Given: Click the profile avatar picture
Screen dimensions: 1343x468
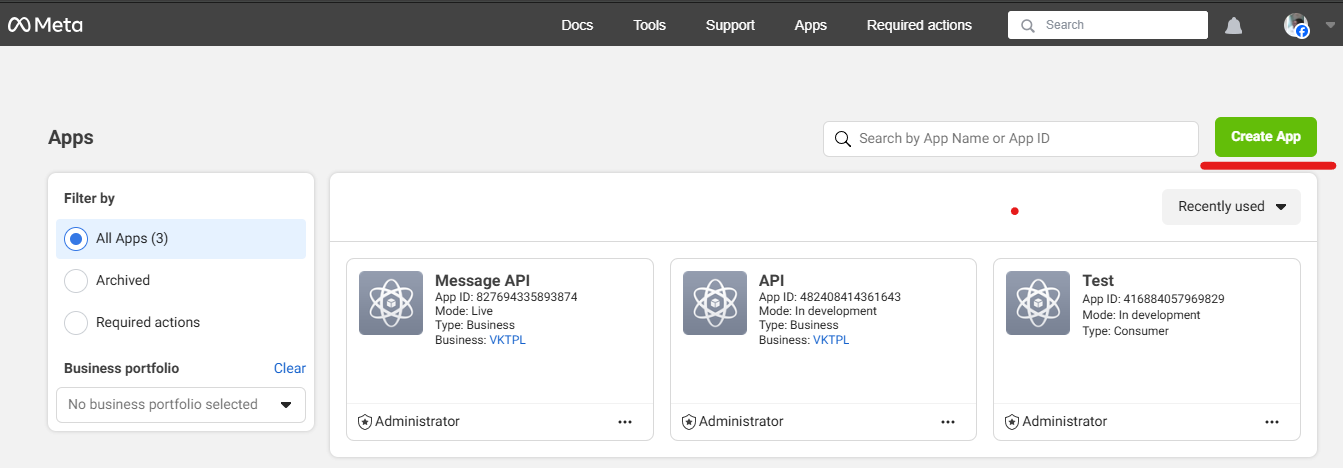Looking at the screenshot, I should 1296,26.
